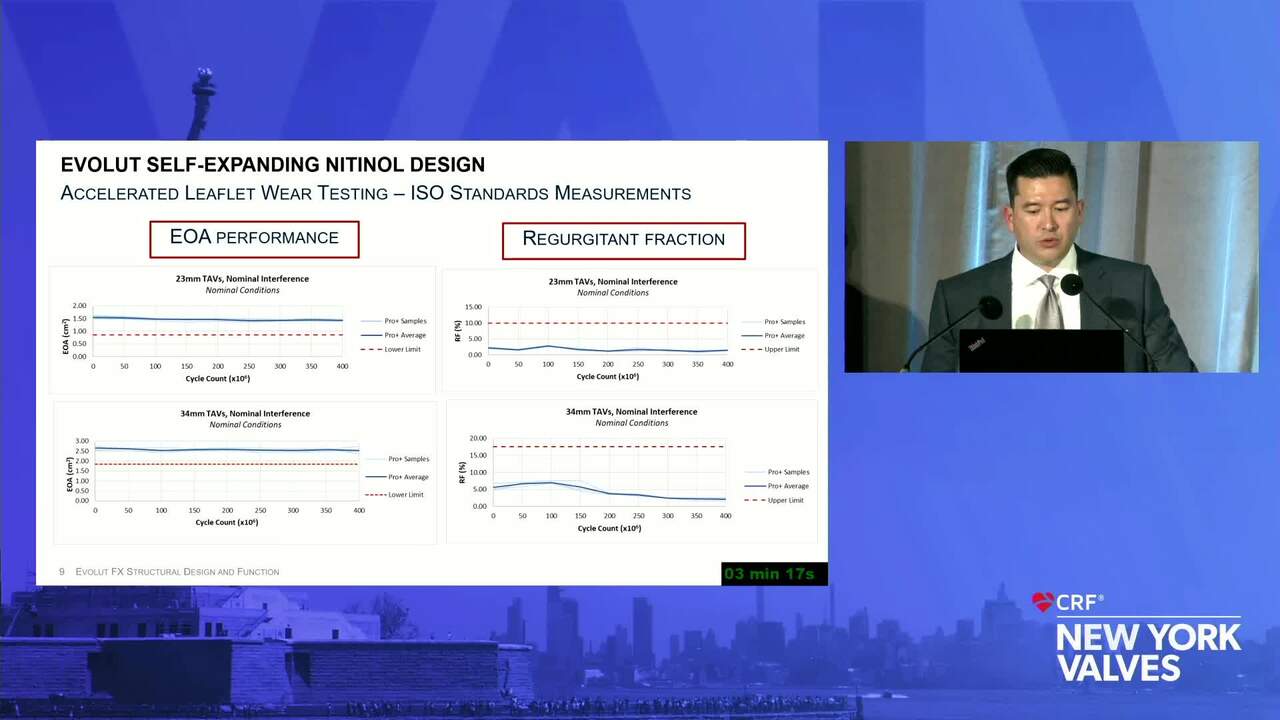Click the 'EOA PERFORMANCE' boxed heading
The height and width of the screenshot is (720, 1280).
(254, 238)
